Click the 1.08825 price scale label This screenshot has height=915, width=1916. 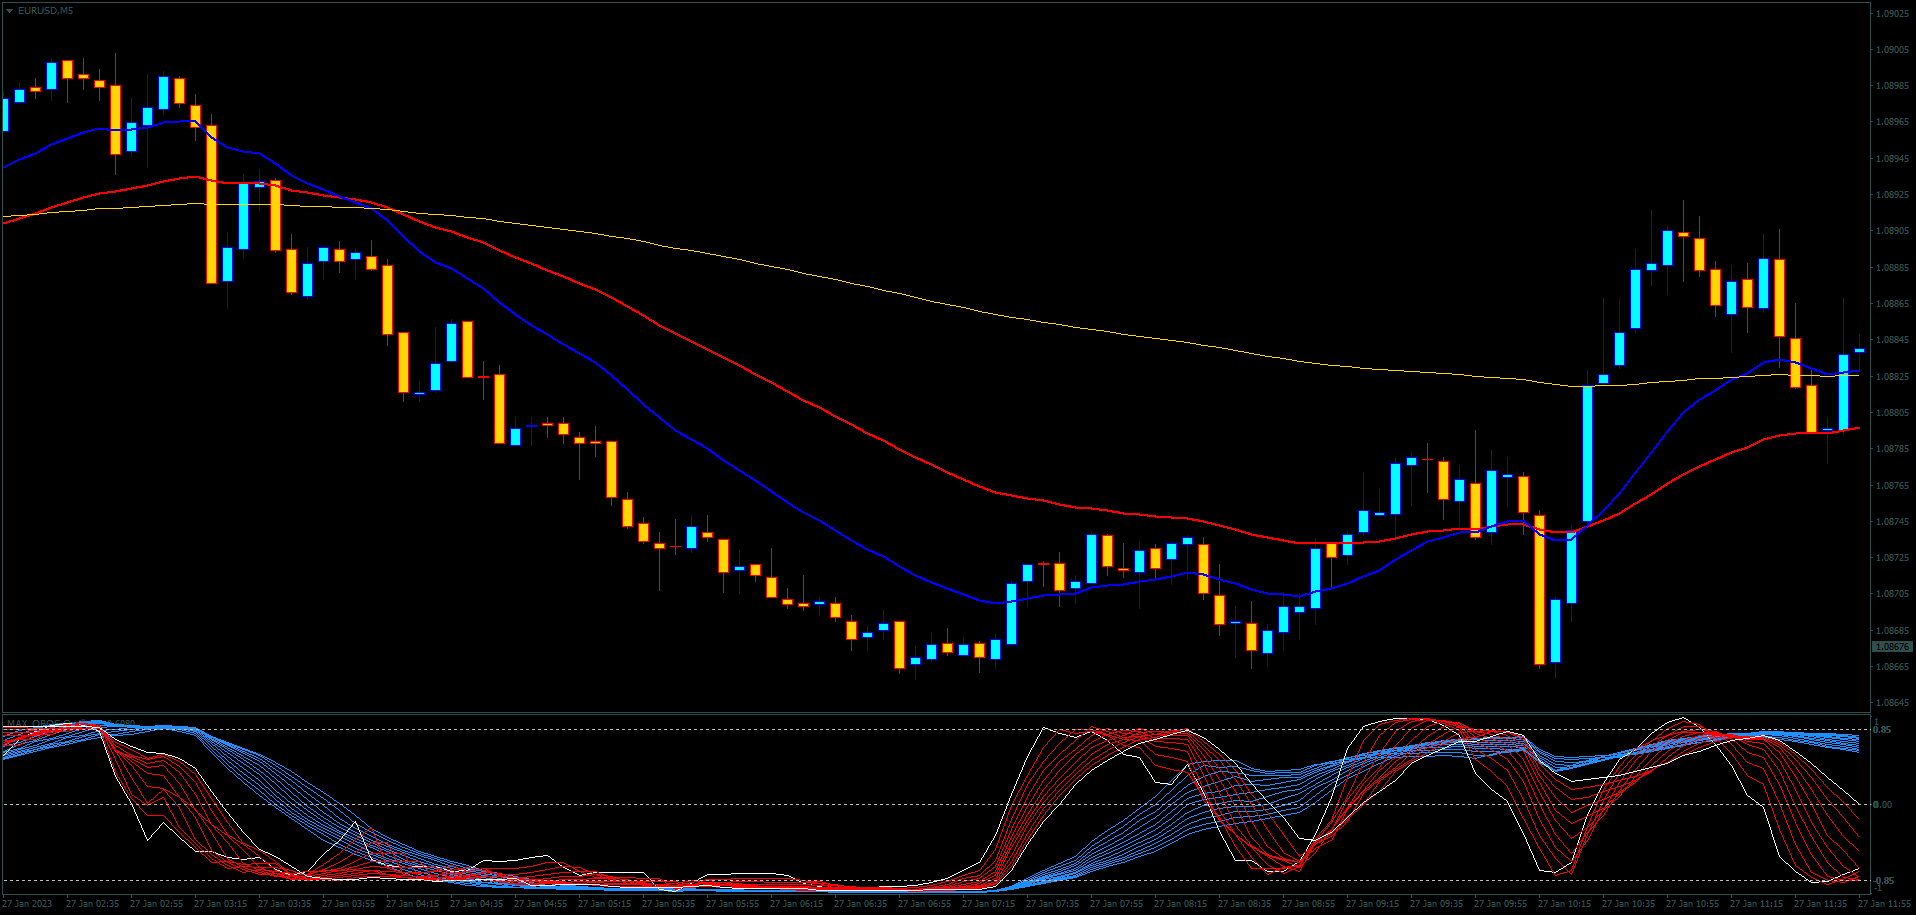click(1891, 376)
